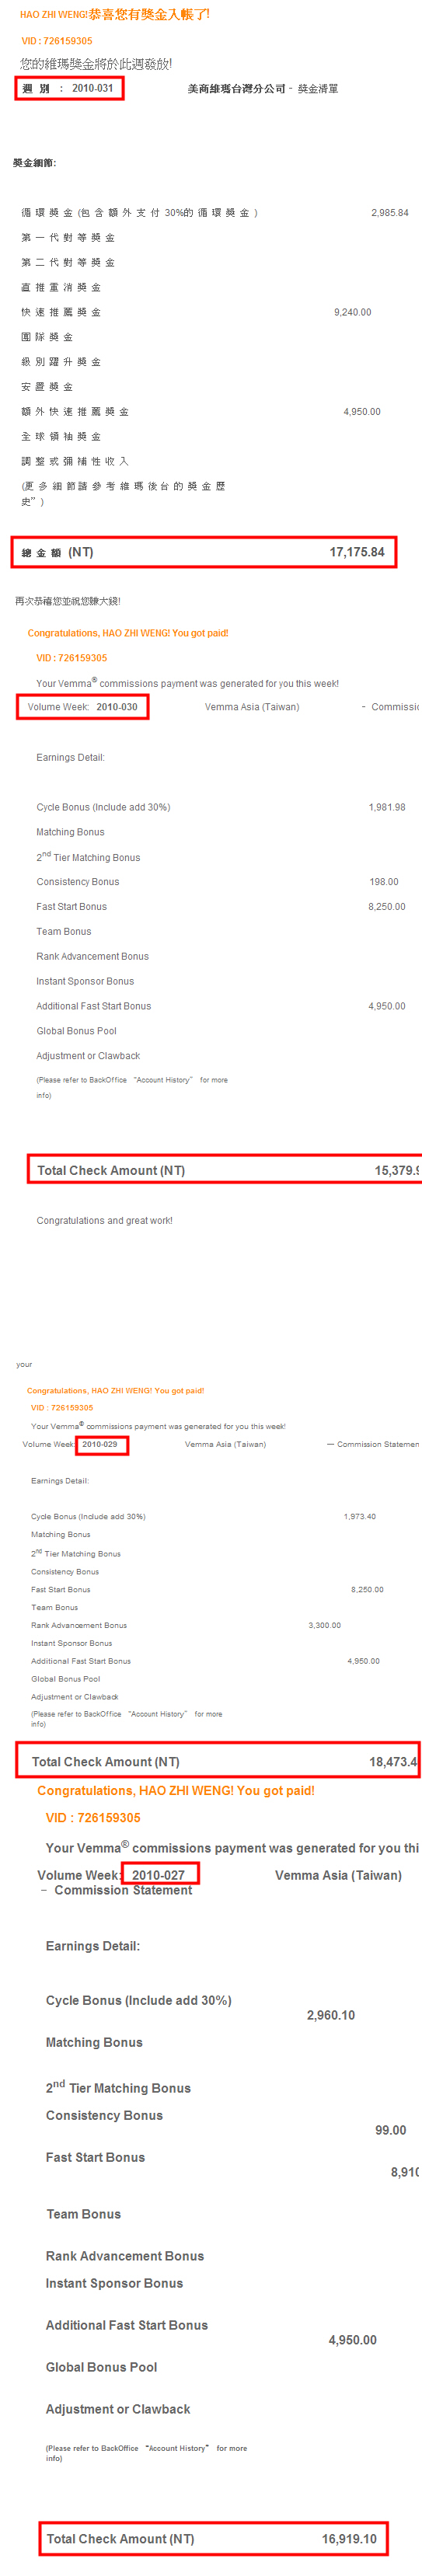Select Total Check Amount 18,473 row
The height and width of the screenshot is (2576, 422).
[x=218, y=1761]
